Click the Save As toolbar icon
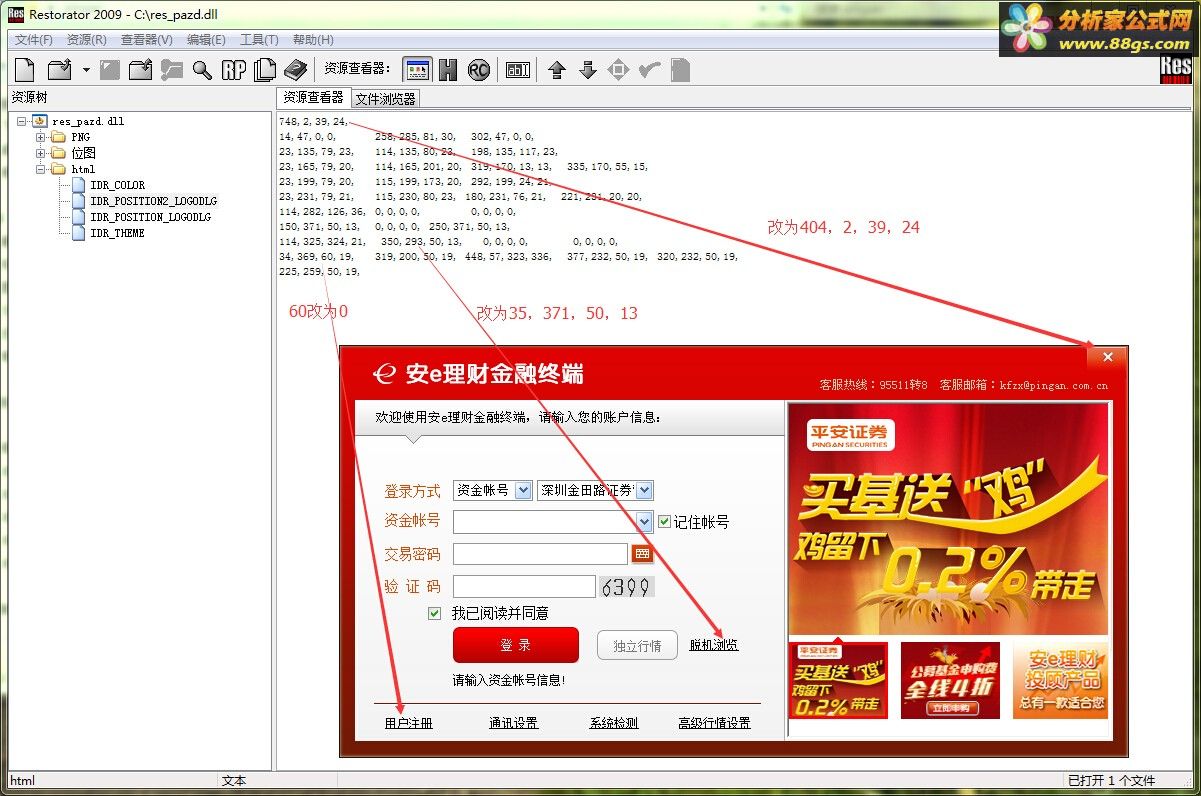 [x=141, y=70]
